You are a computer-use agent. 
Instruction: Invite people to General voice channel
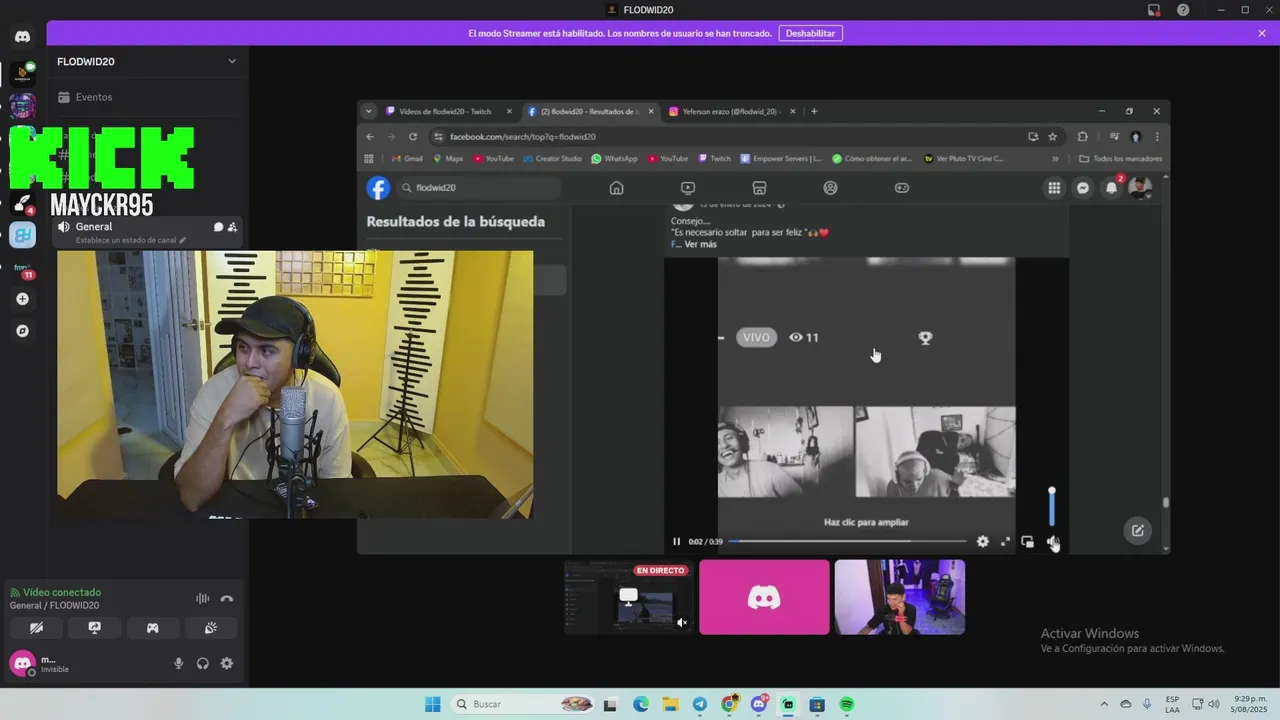click(x=232, y=227)
